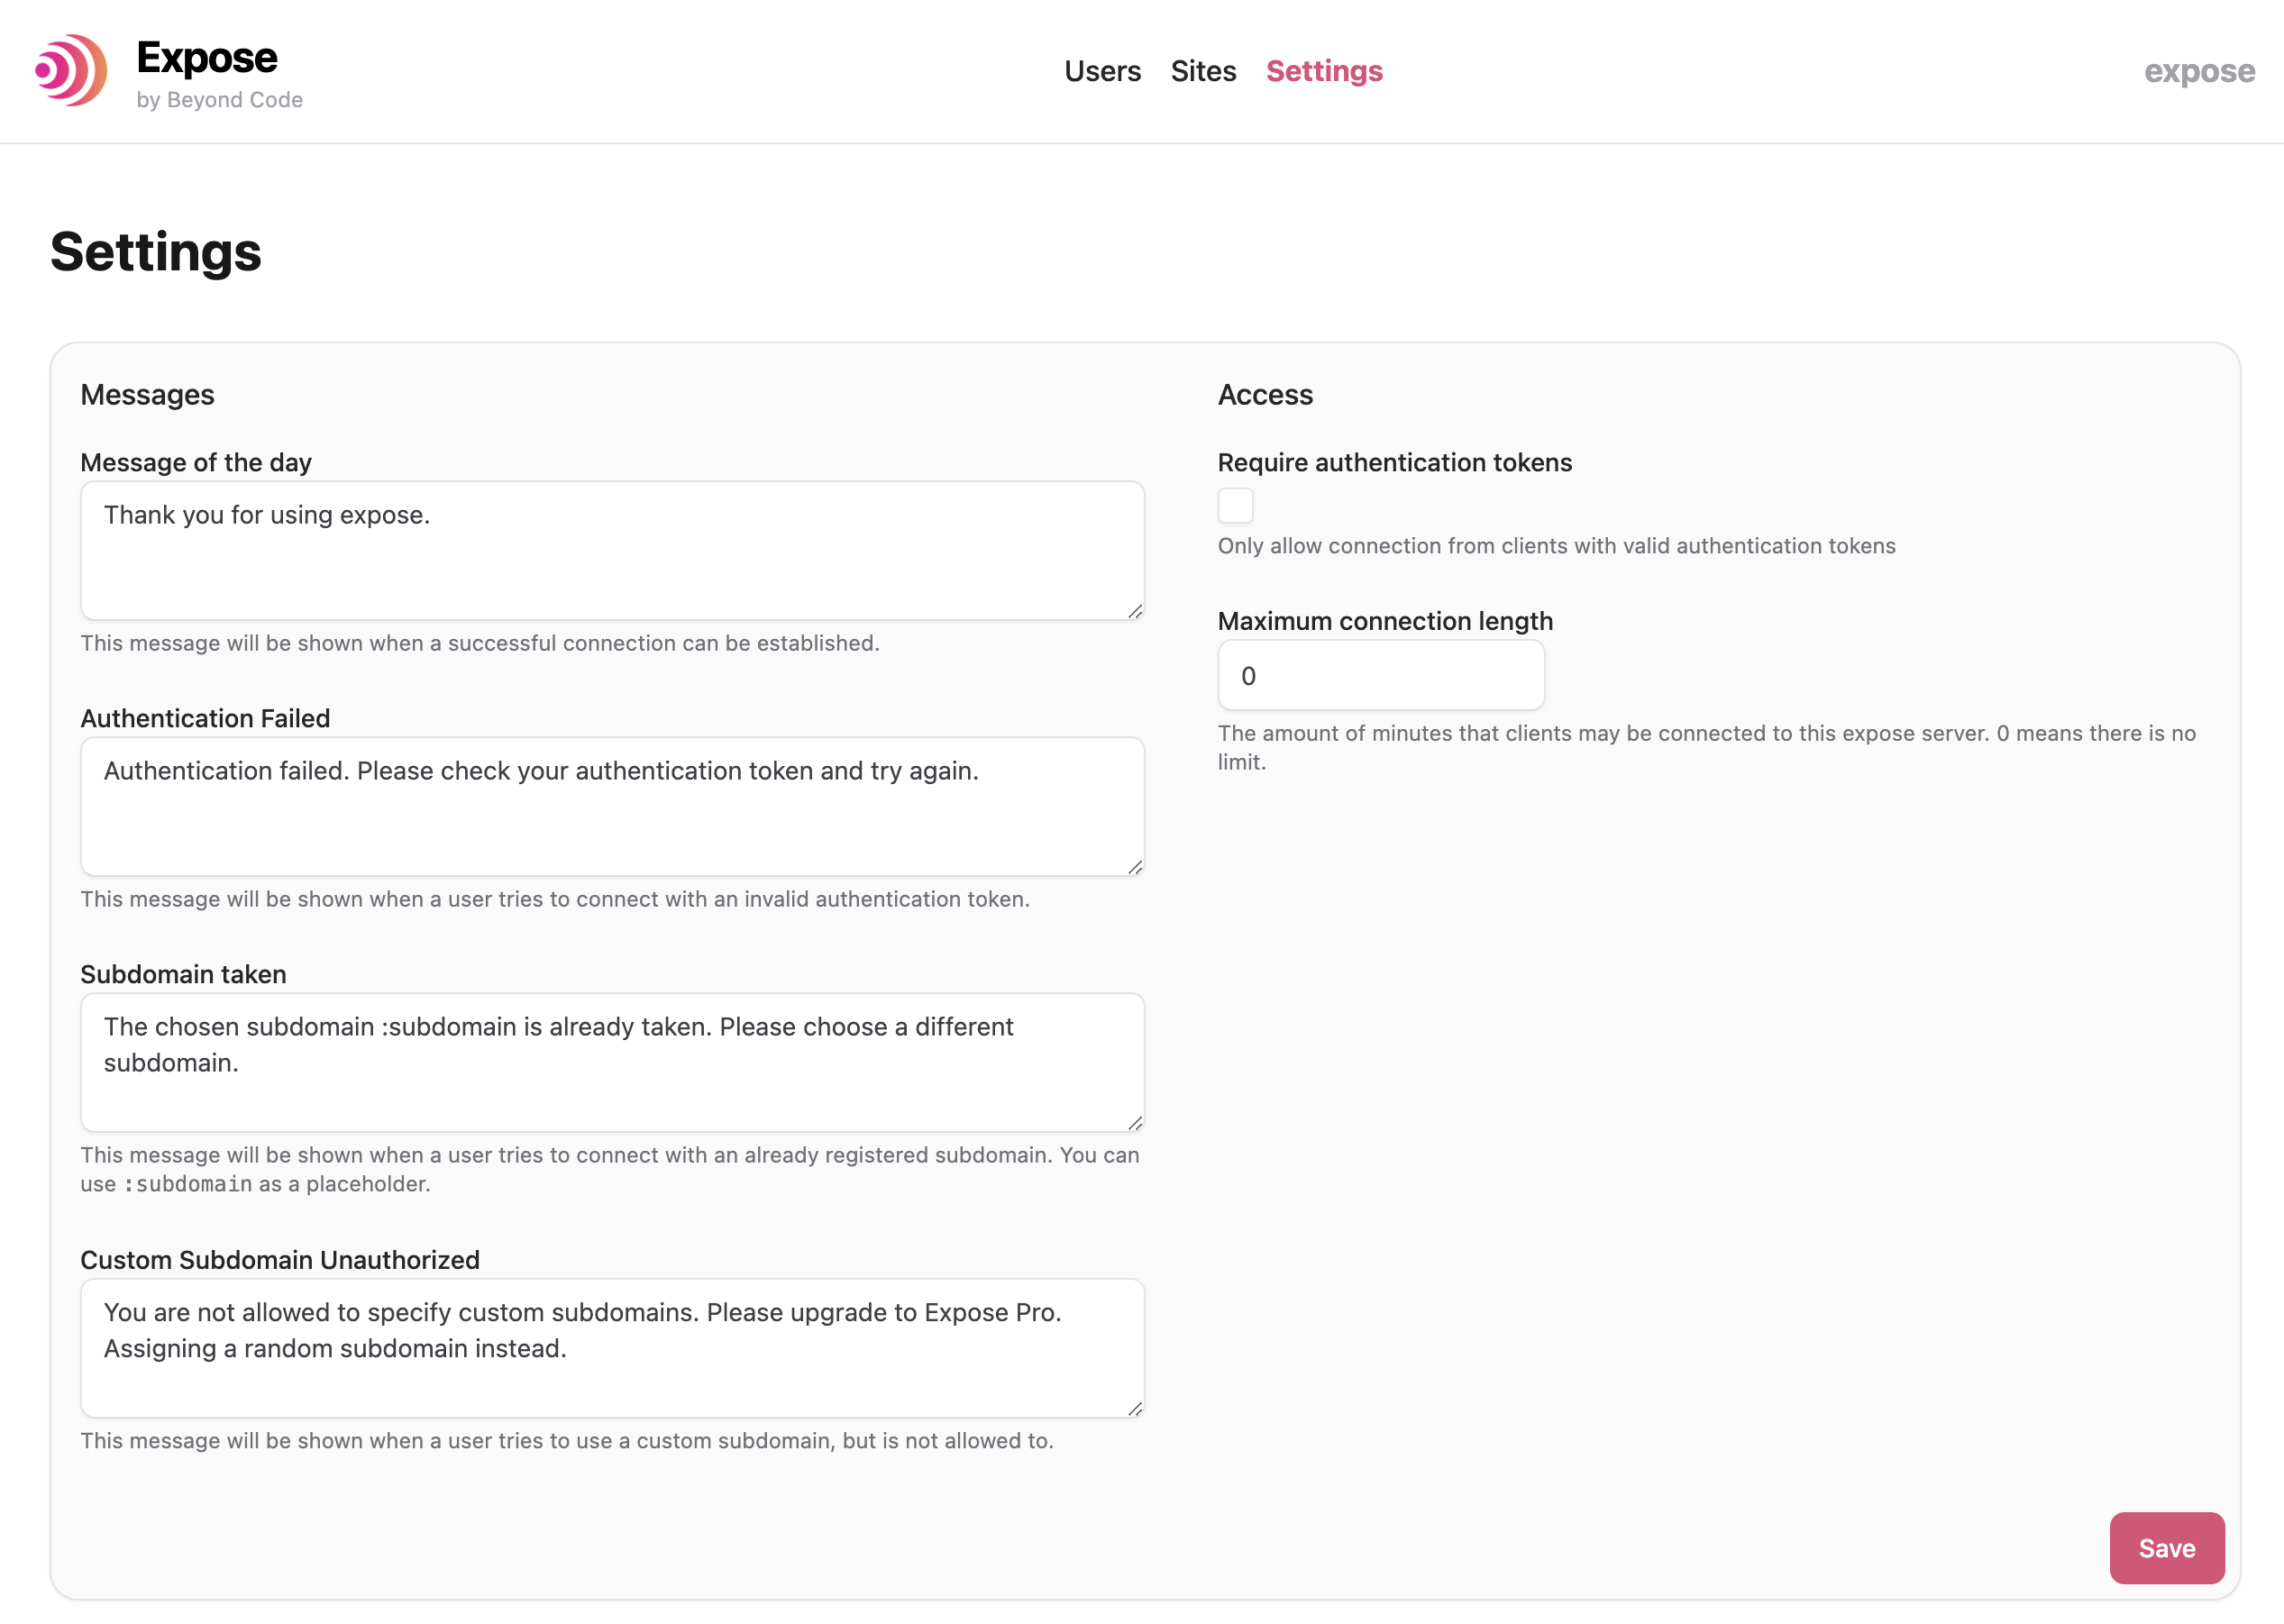Click the Expose logo icon
Image resolution: width=2284 pixels, height=1624 pixels.
point(71,70)
